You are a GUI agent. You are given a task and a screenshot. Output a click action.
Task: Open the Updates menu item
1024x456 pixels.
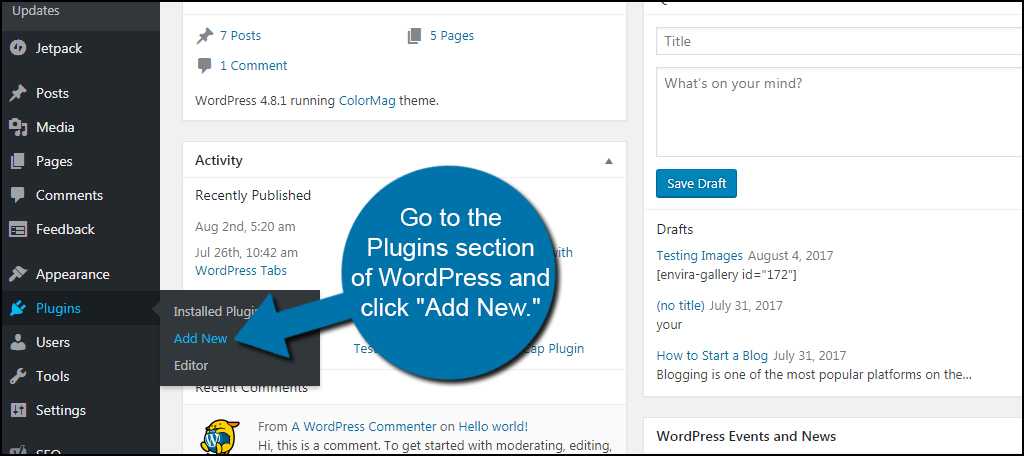click(x=35, y=10)
